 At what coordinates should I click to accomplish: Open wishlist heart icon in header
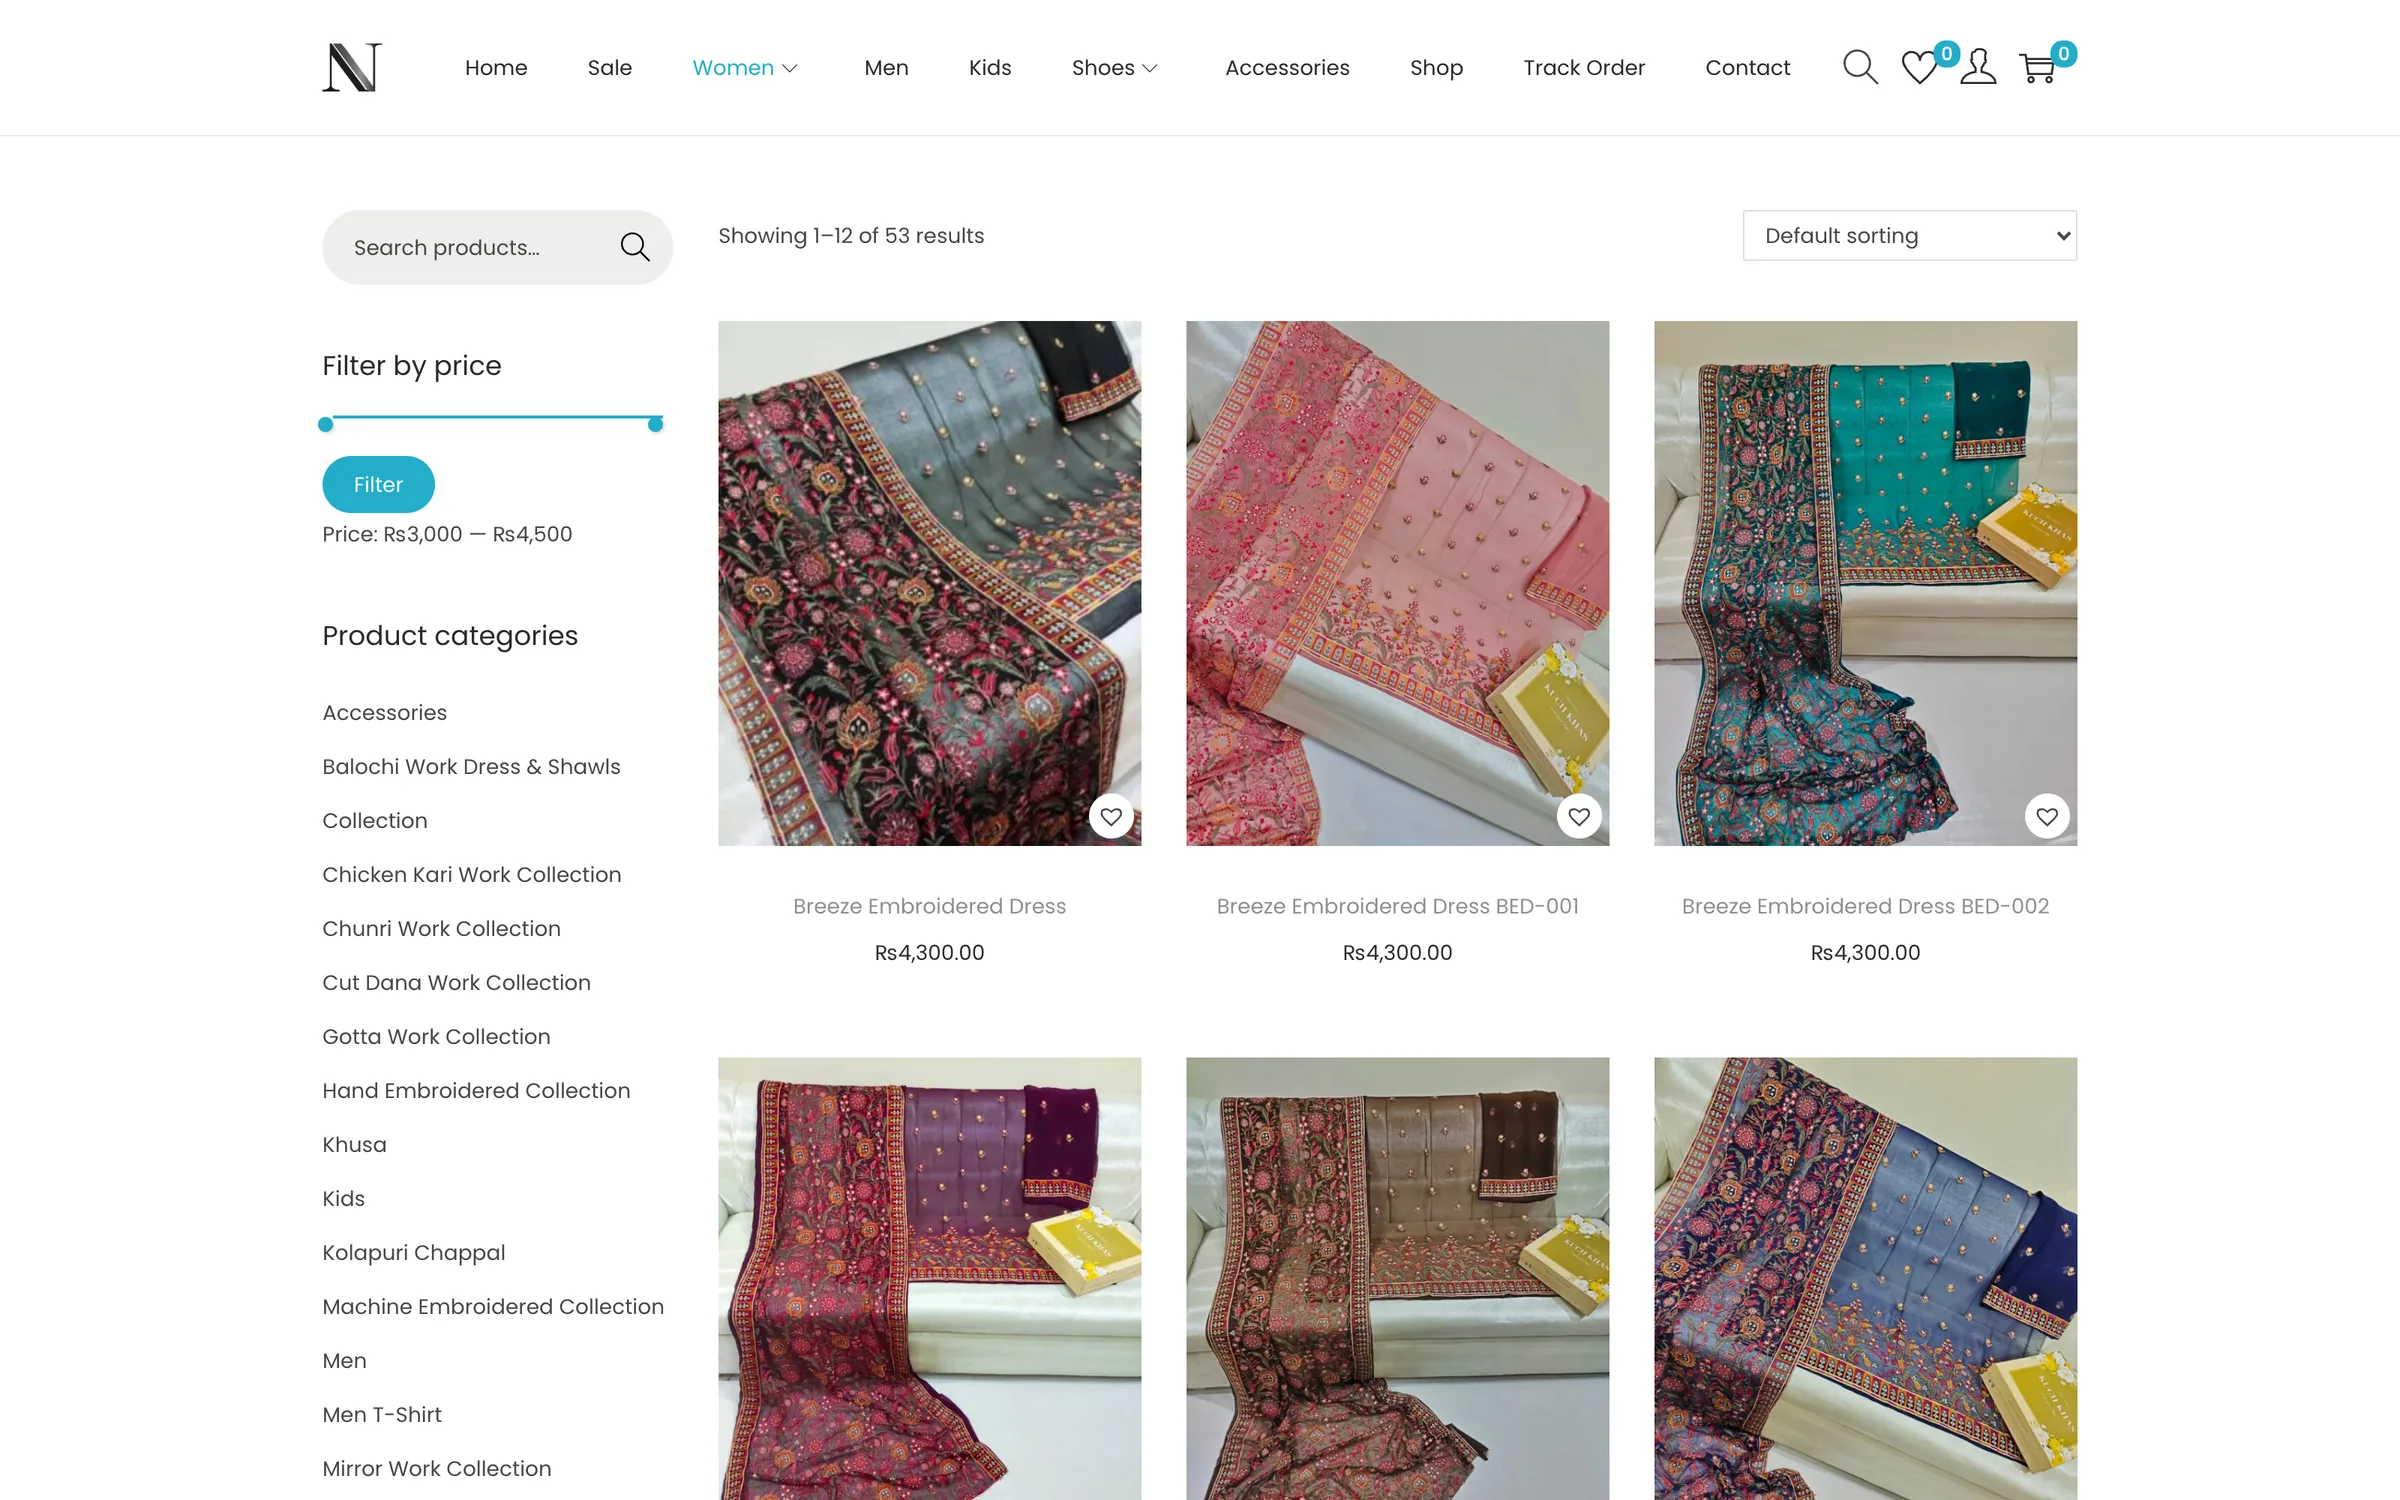pyautogui.click(x=1919, y=67)
